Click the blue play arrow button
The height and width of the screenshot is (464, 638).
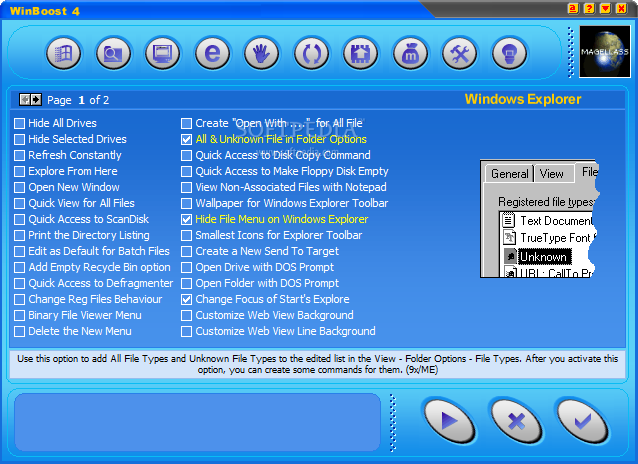click(449, 421)
